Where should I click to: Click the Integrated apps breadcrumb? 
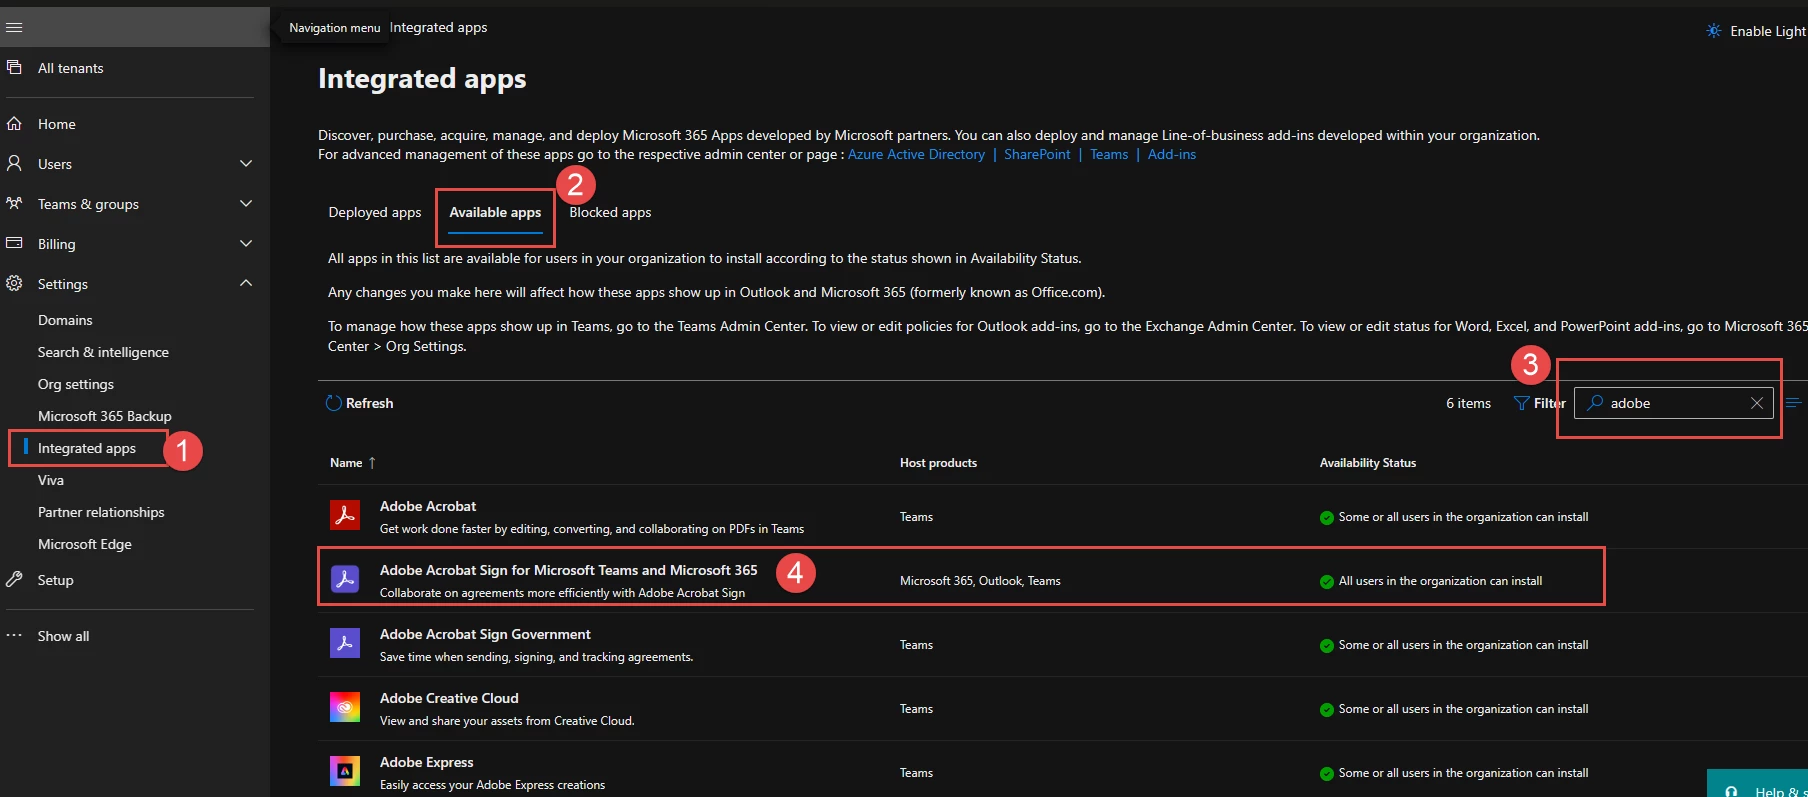[439, 27]
